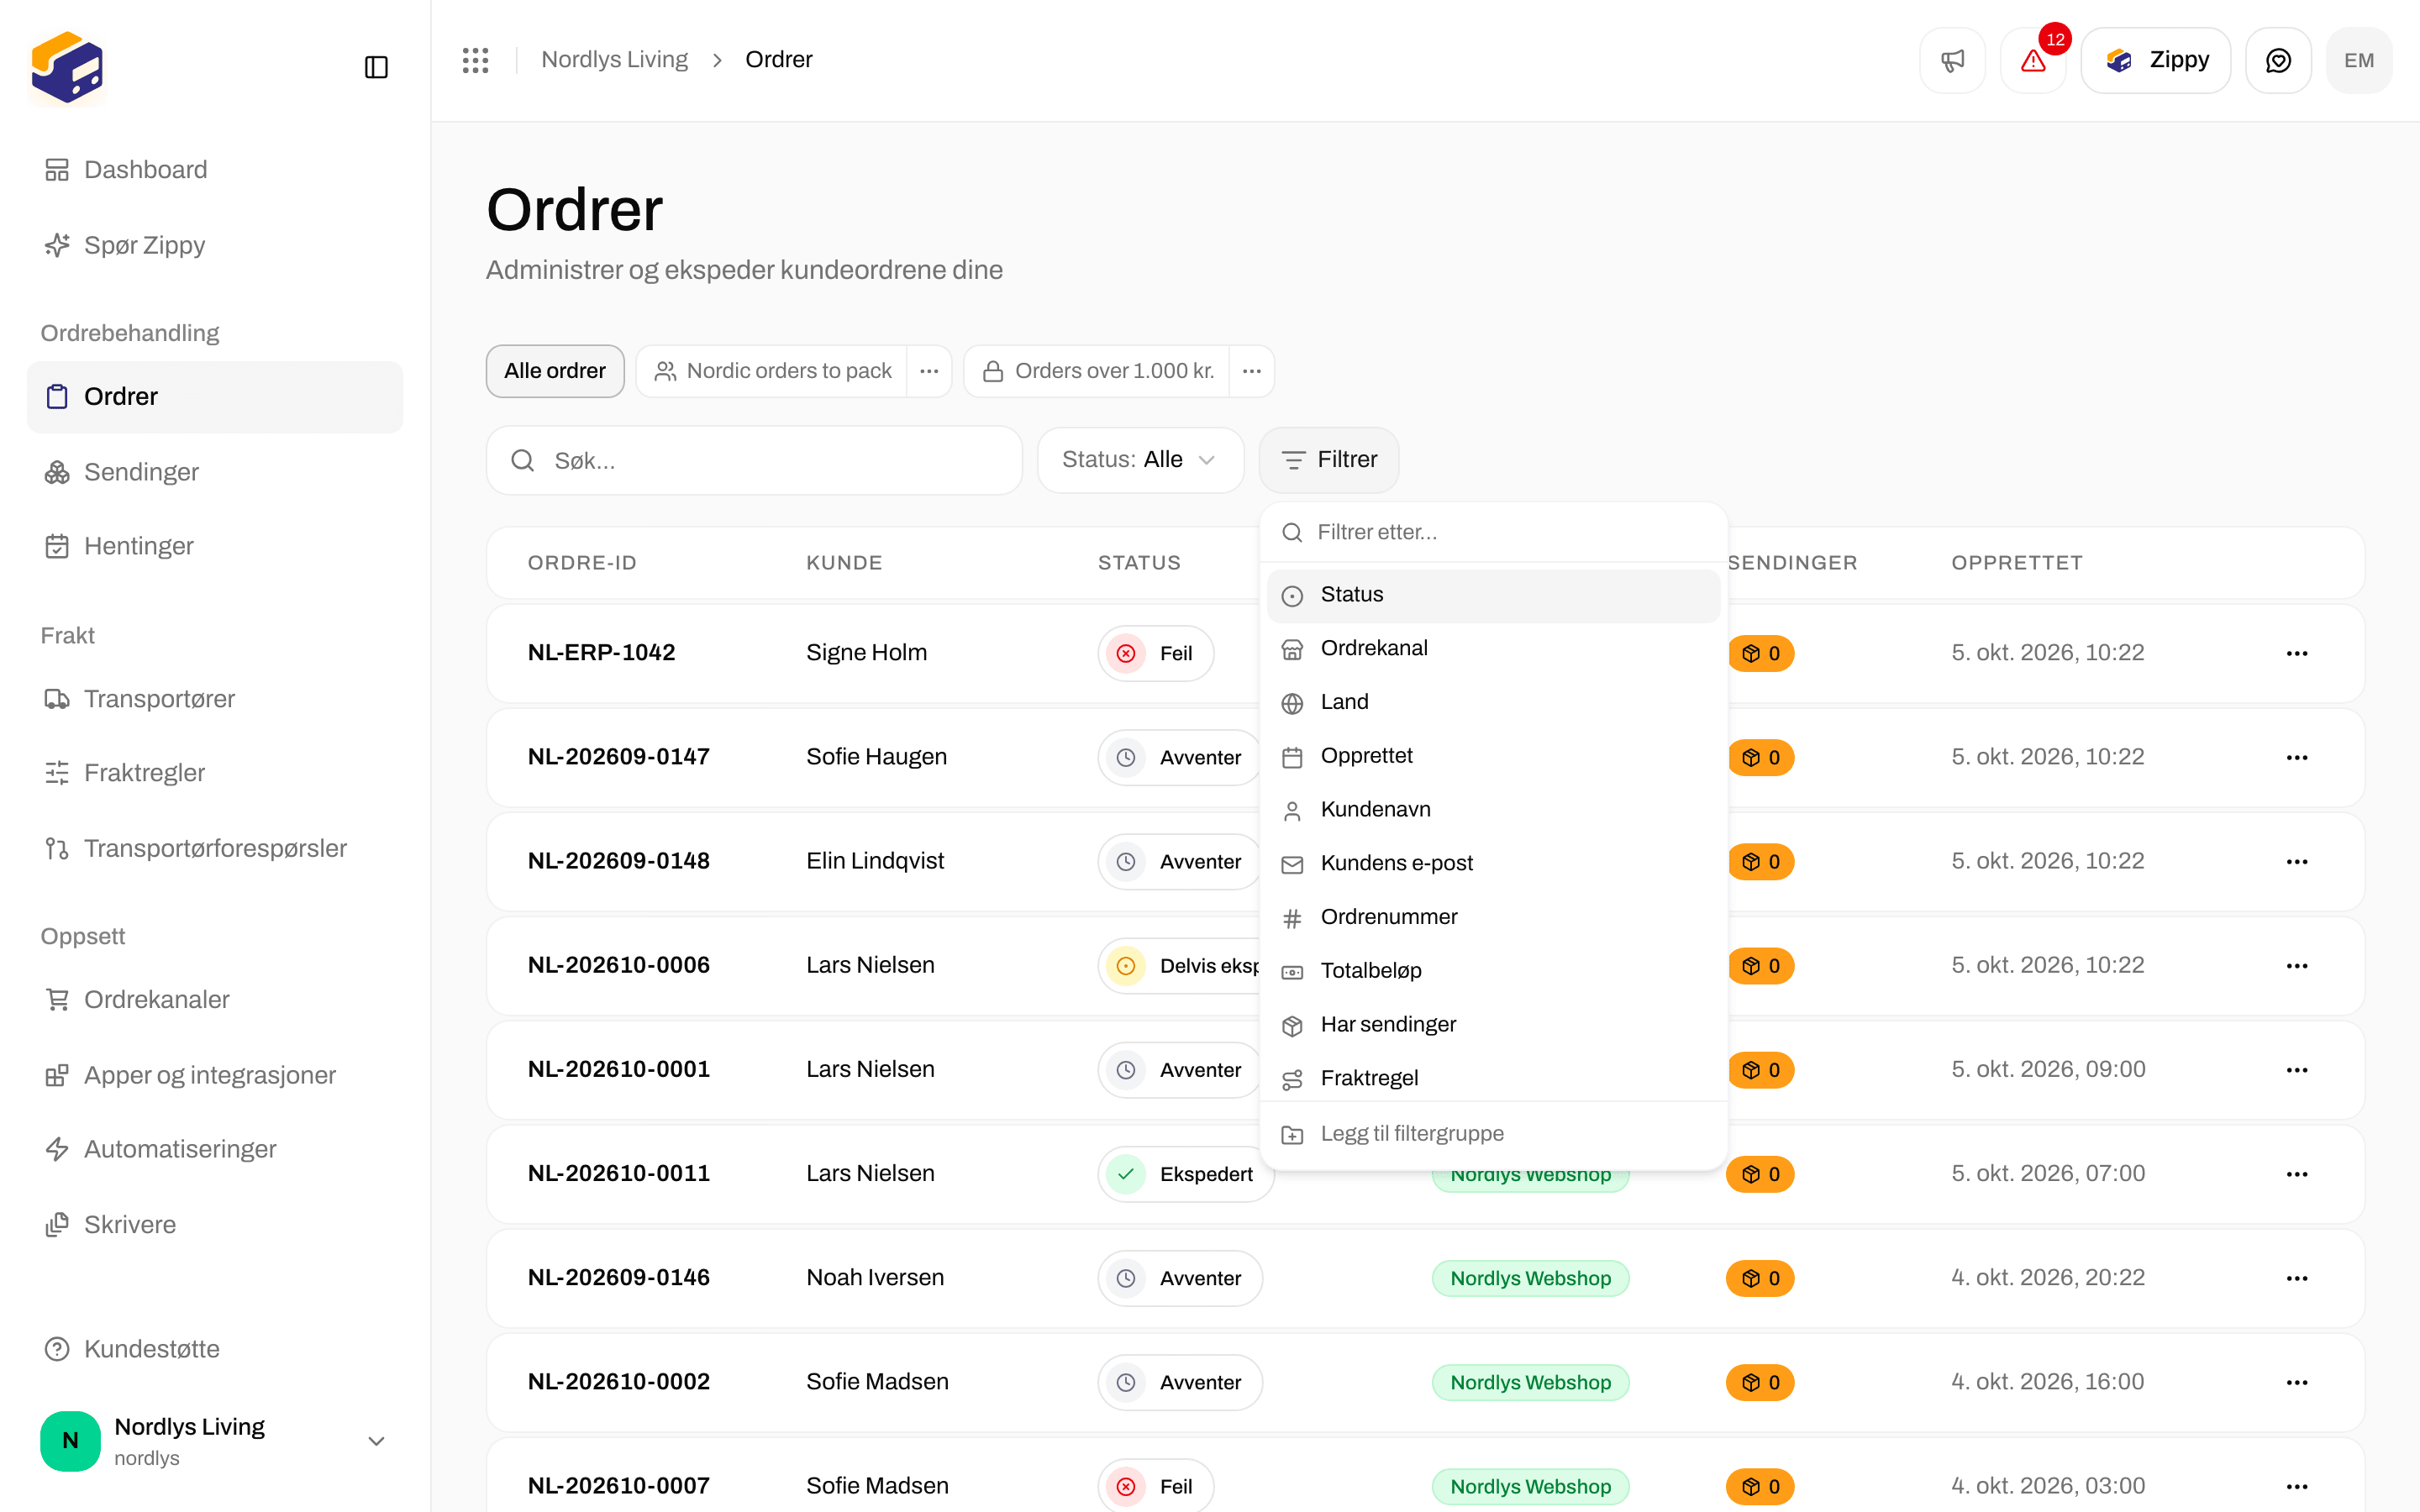Choose Ordrekanal filter option

1494,649
